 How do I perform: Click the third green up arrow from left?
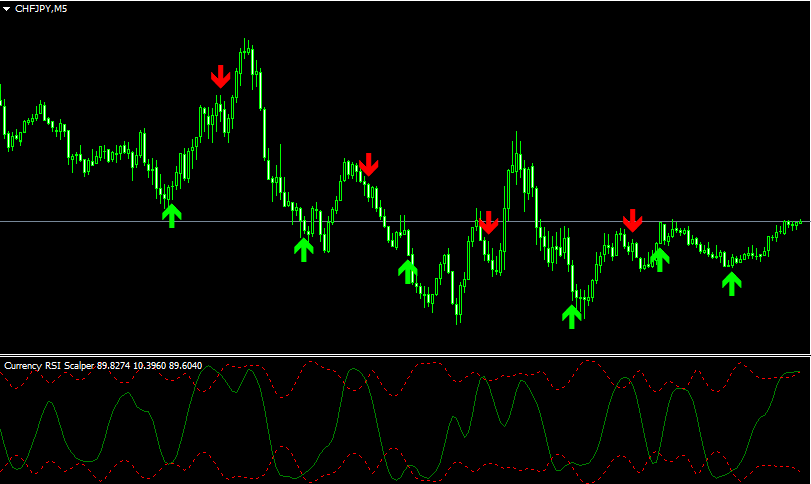407,270
